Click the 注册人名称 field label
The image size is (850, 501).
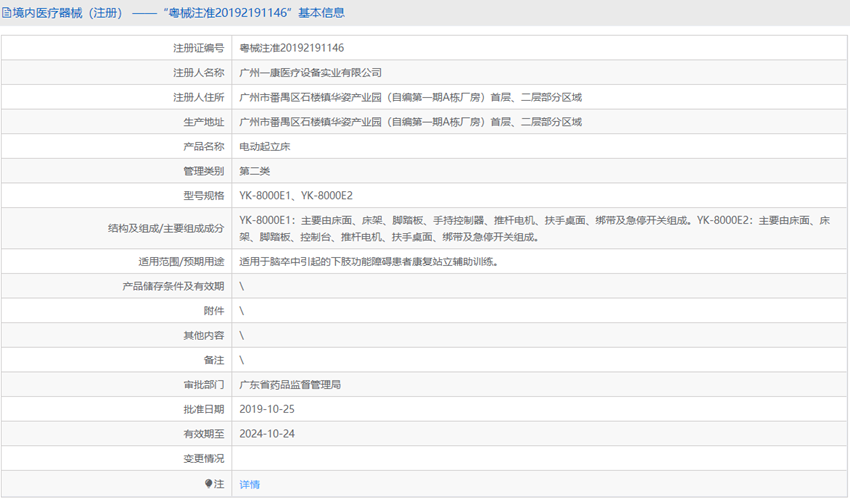click(198, 73)
